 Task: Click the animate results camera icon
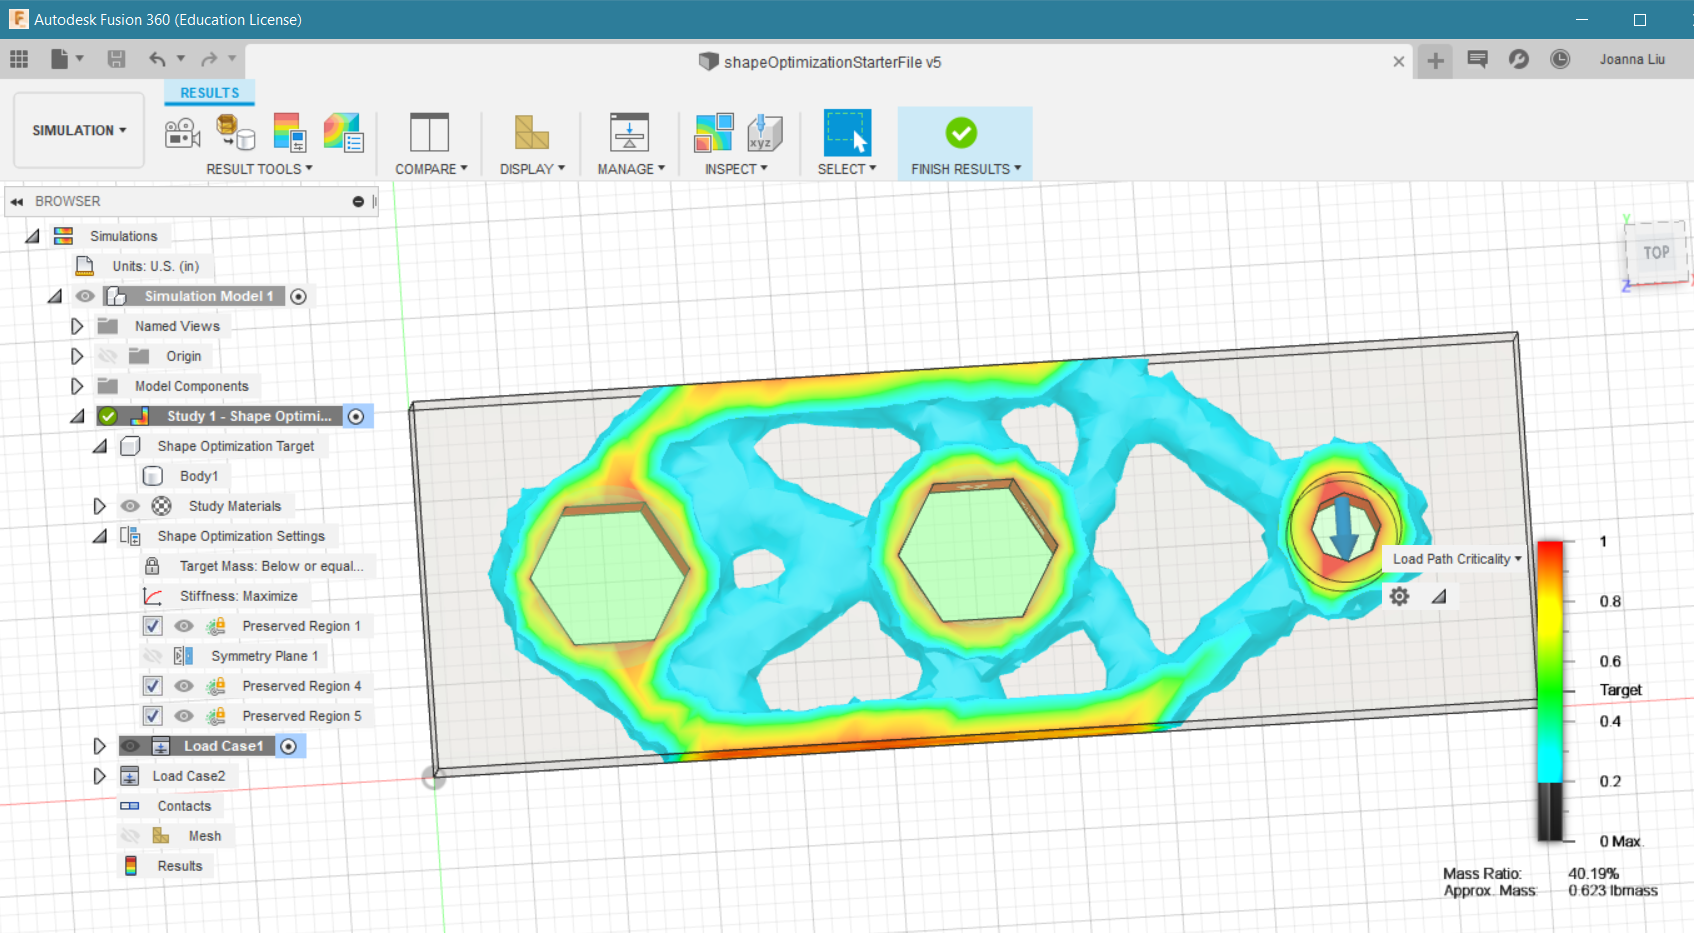[182, 133]
